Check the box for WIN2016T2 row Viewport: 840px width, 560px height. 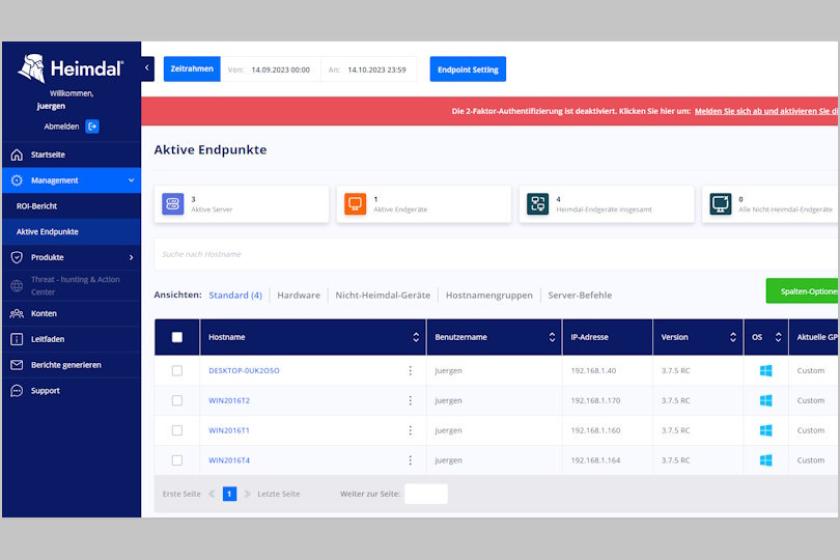(x=177, y=401)
